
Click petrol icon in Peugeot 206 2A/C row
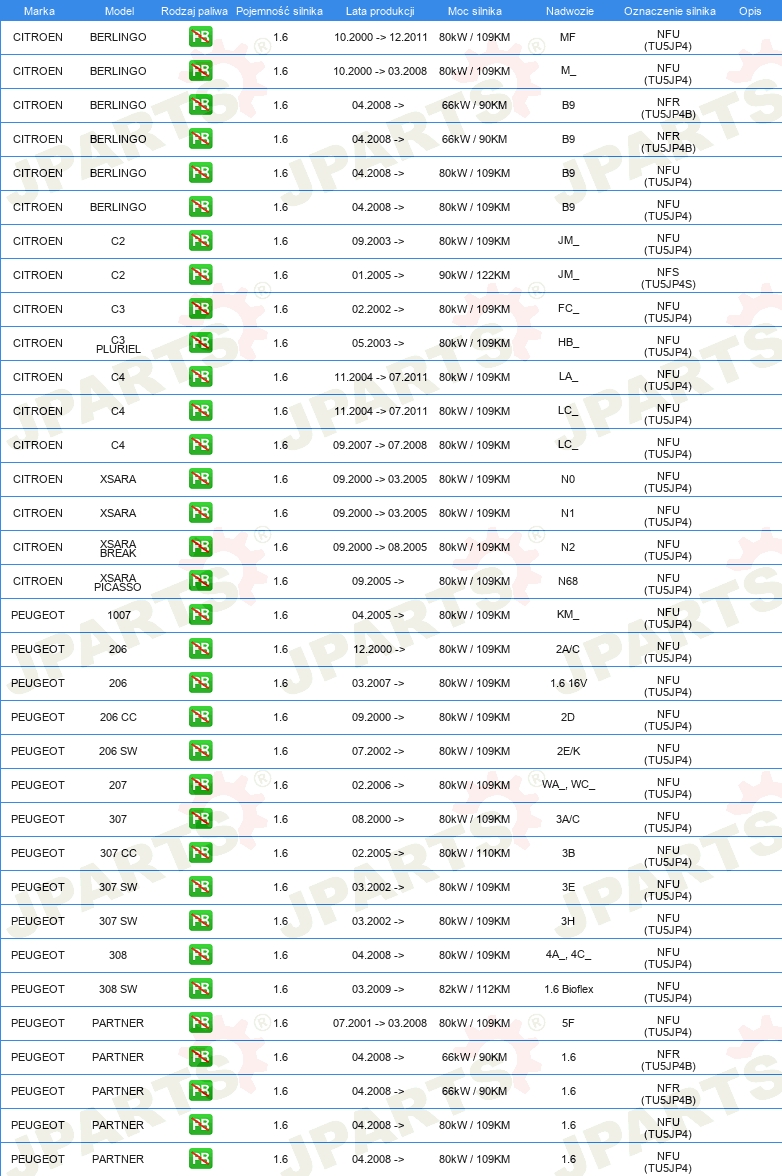click(200, 649)
